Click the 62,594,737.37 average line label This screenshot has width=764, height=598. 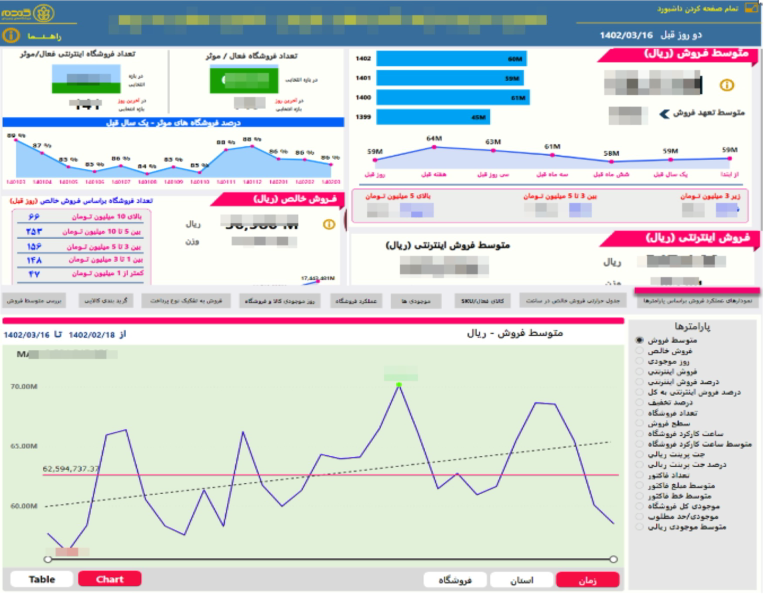(x=71, y=468)
